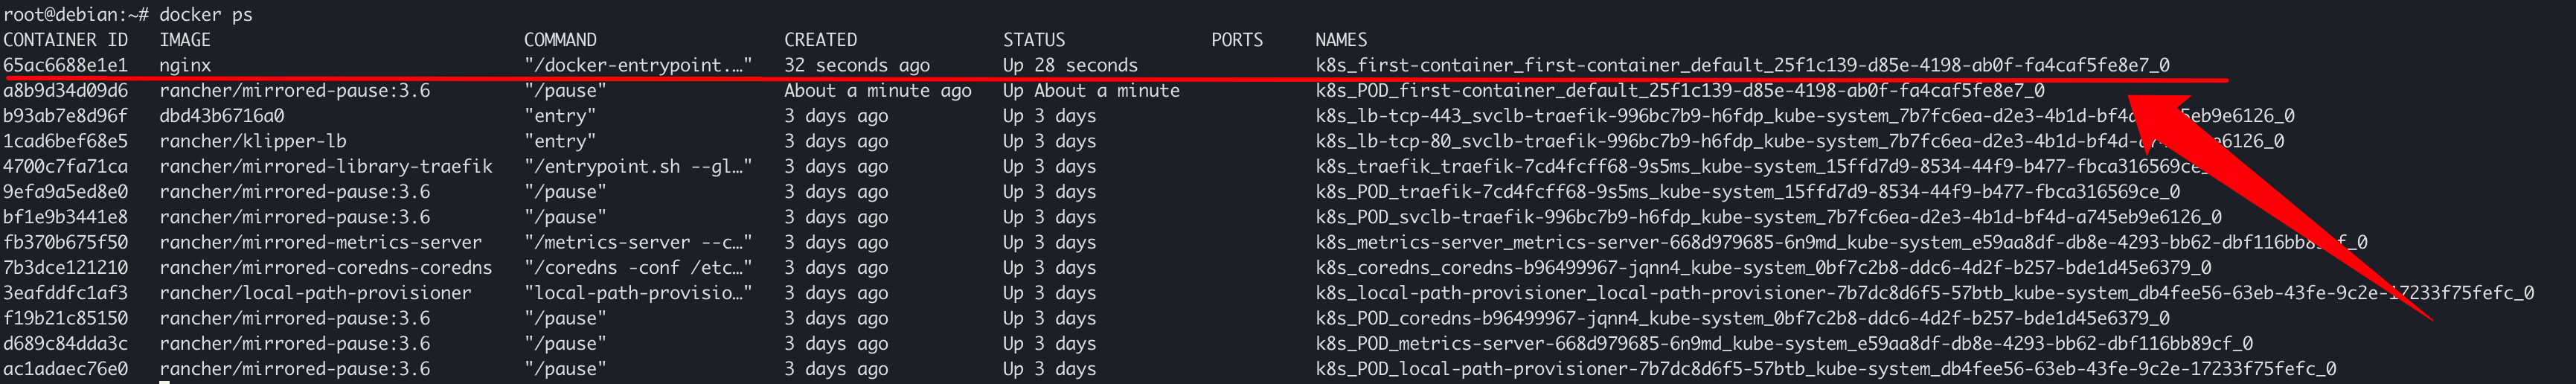The height and width of the screenshot is (384, 2576).
Task: Select container ID 65ac6688e1e1
Action: (x=65, y=65)
